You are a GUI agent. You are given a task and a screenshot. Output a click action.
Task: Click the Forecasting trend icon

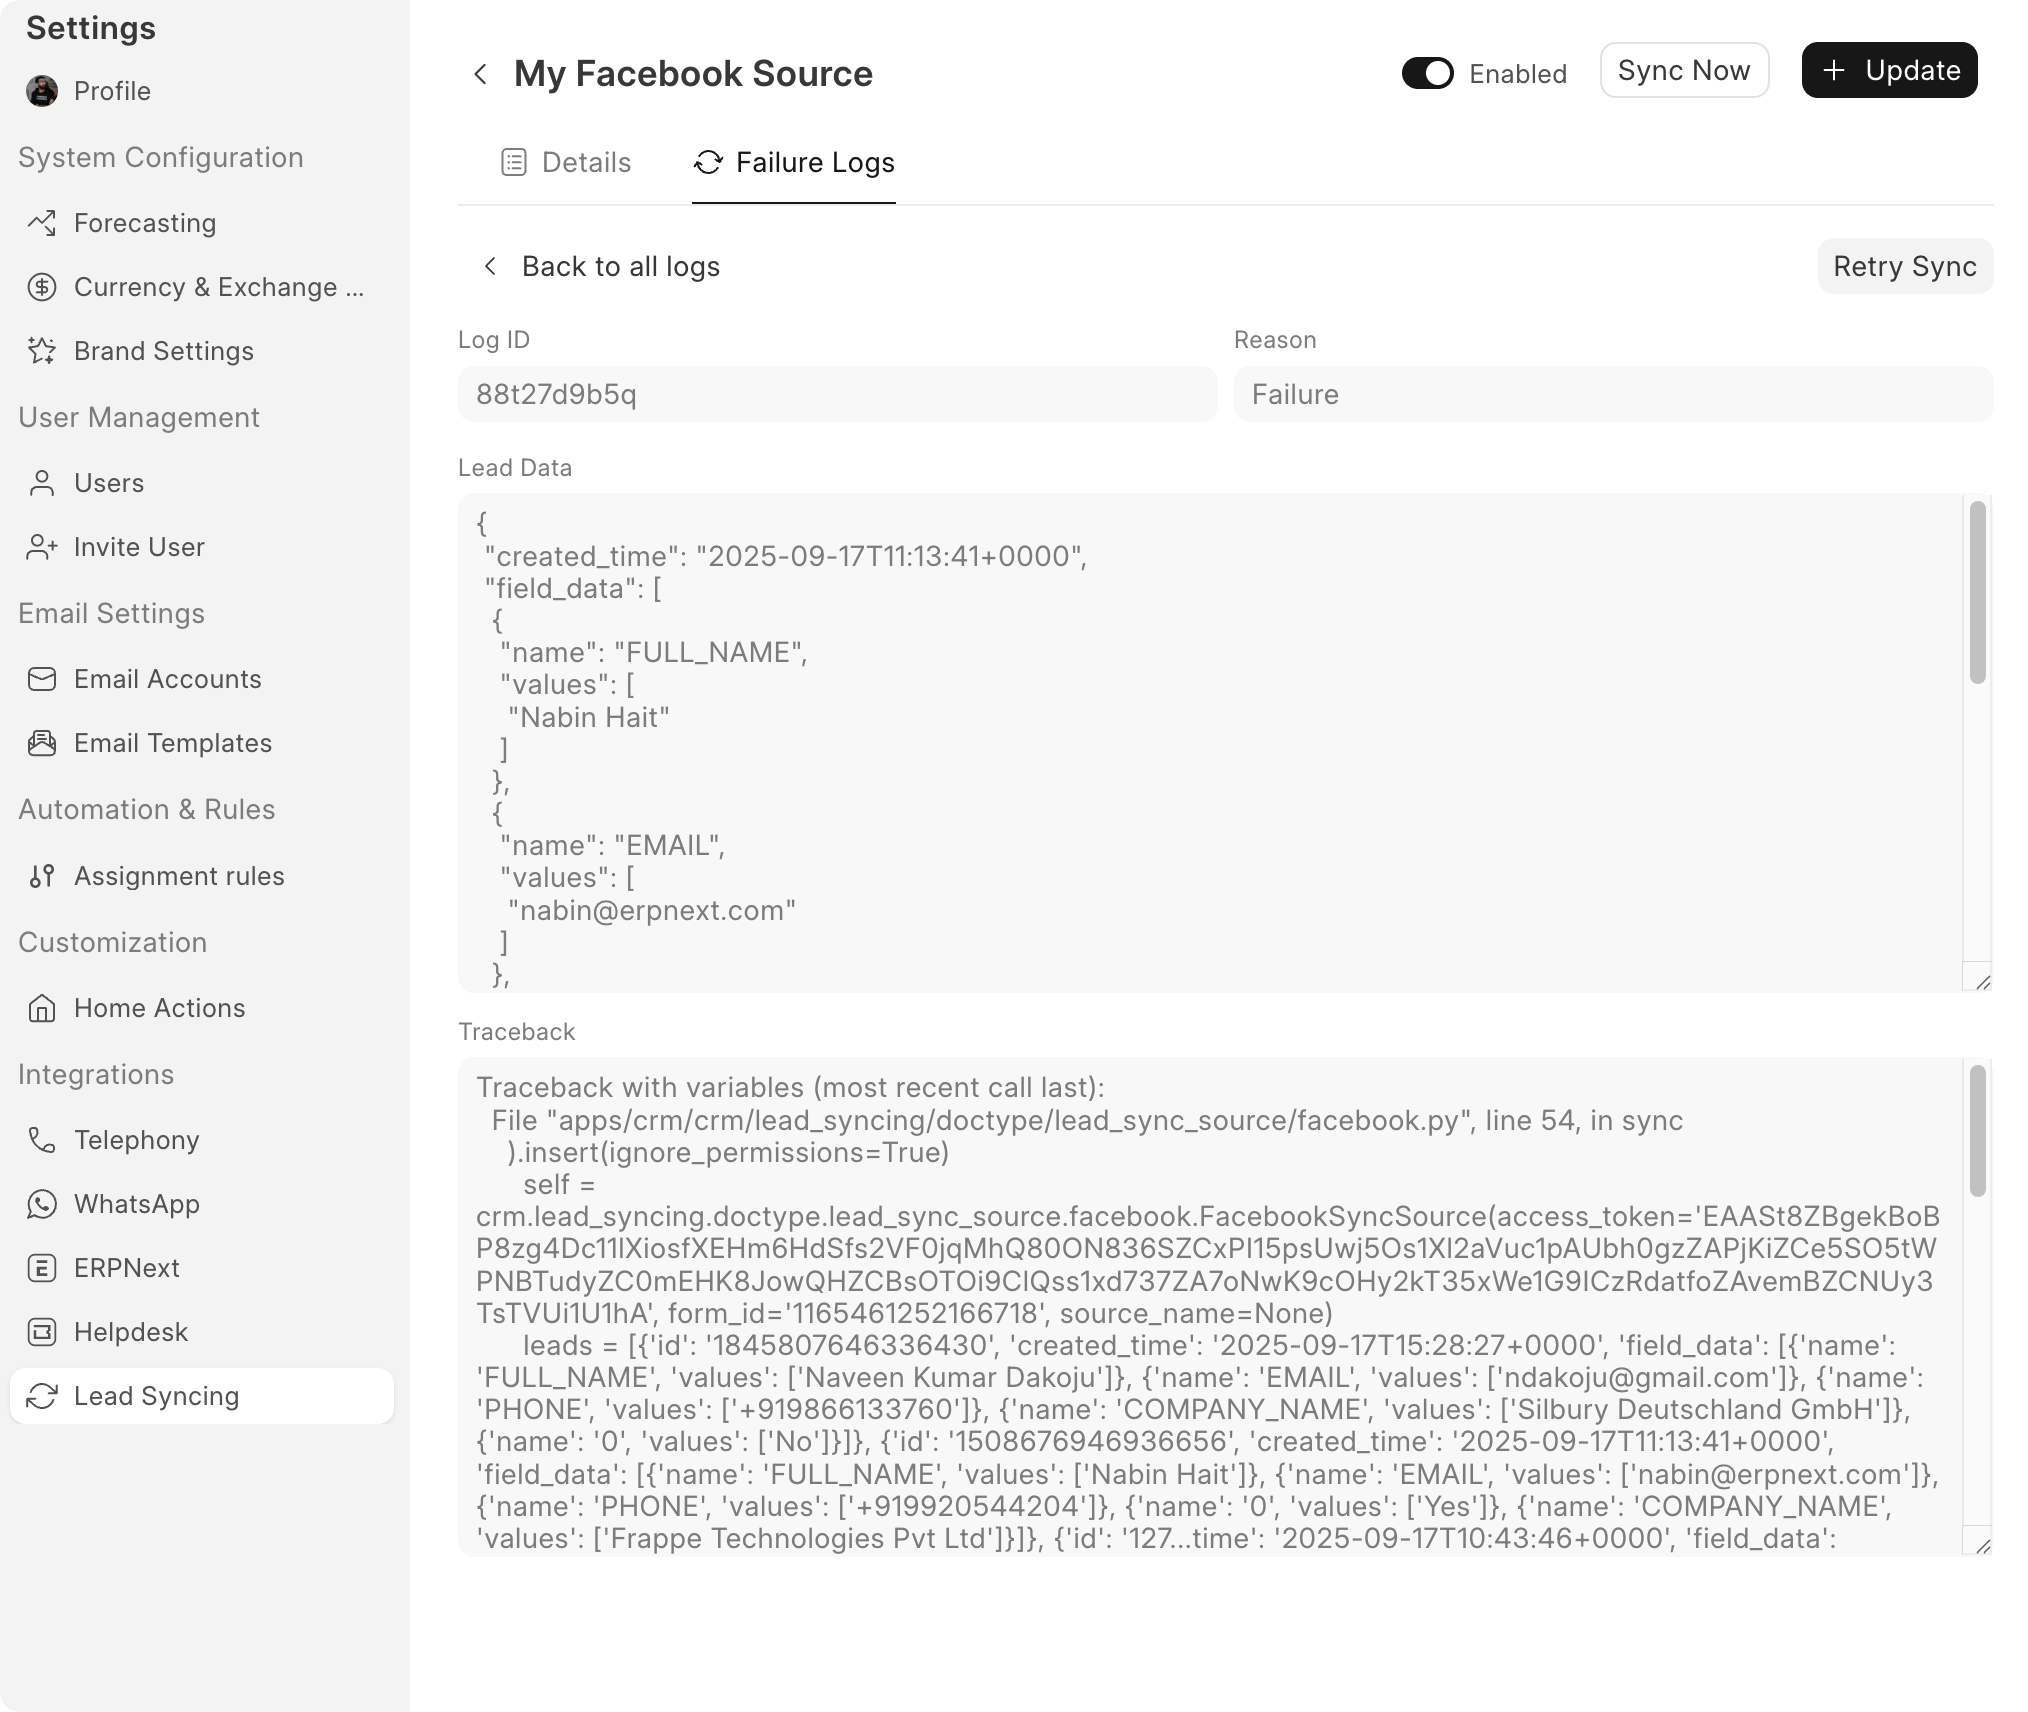click(41, 223)
